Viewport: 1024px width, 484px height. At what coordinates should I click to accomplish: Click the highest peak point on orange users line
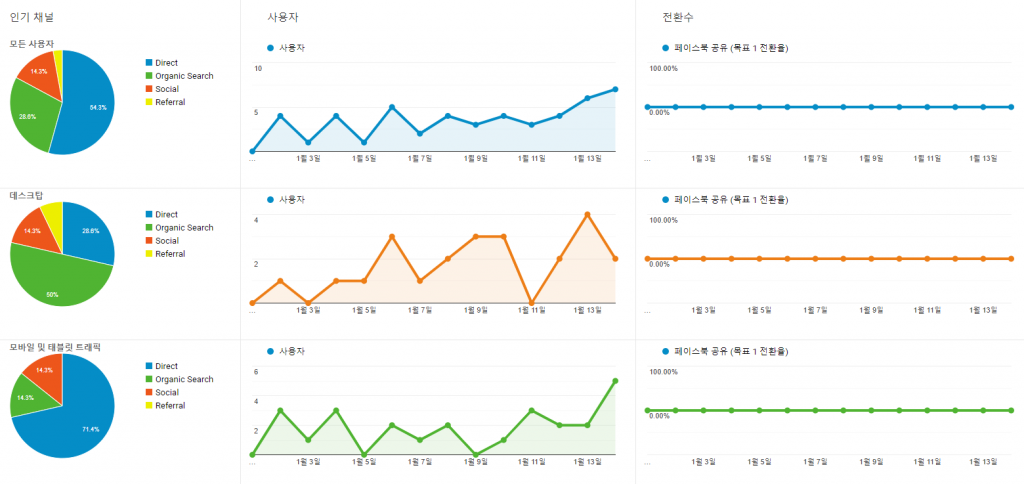587,214
